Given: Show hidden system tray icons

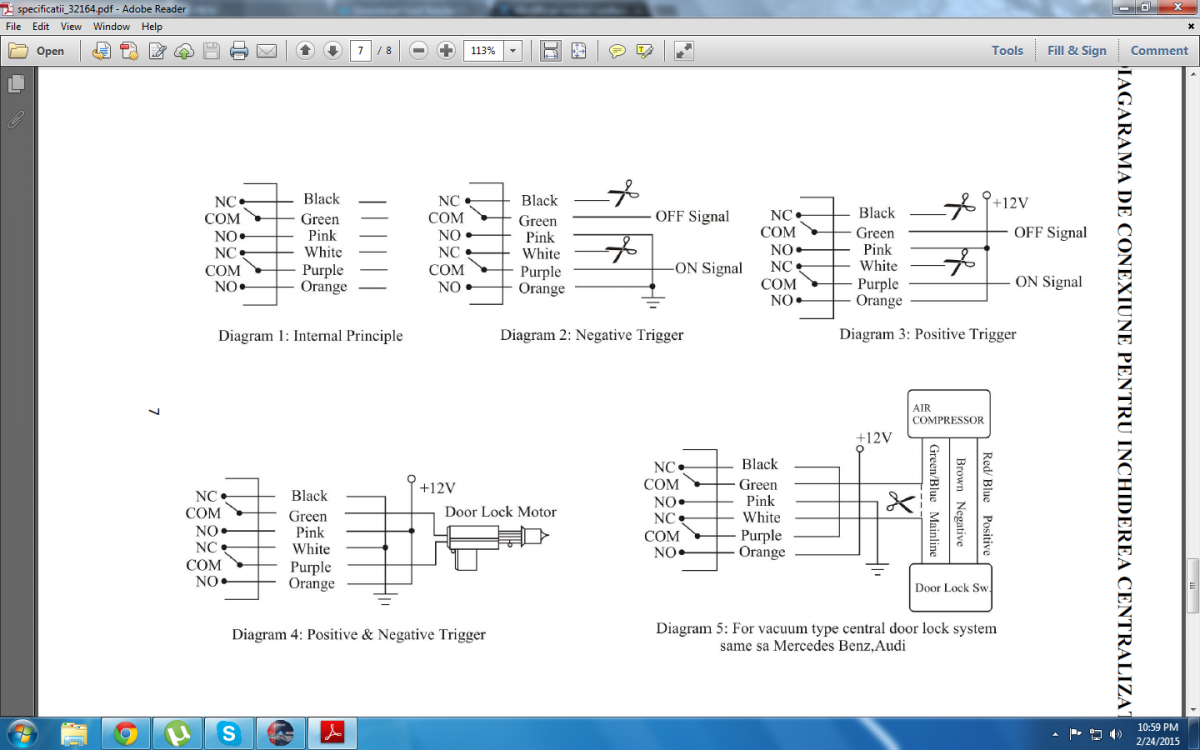Looking at the screenshot, I should pyautogui.click(x=1057, y=735).
